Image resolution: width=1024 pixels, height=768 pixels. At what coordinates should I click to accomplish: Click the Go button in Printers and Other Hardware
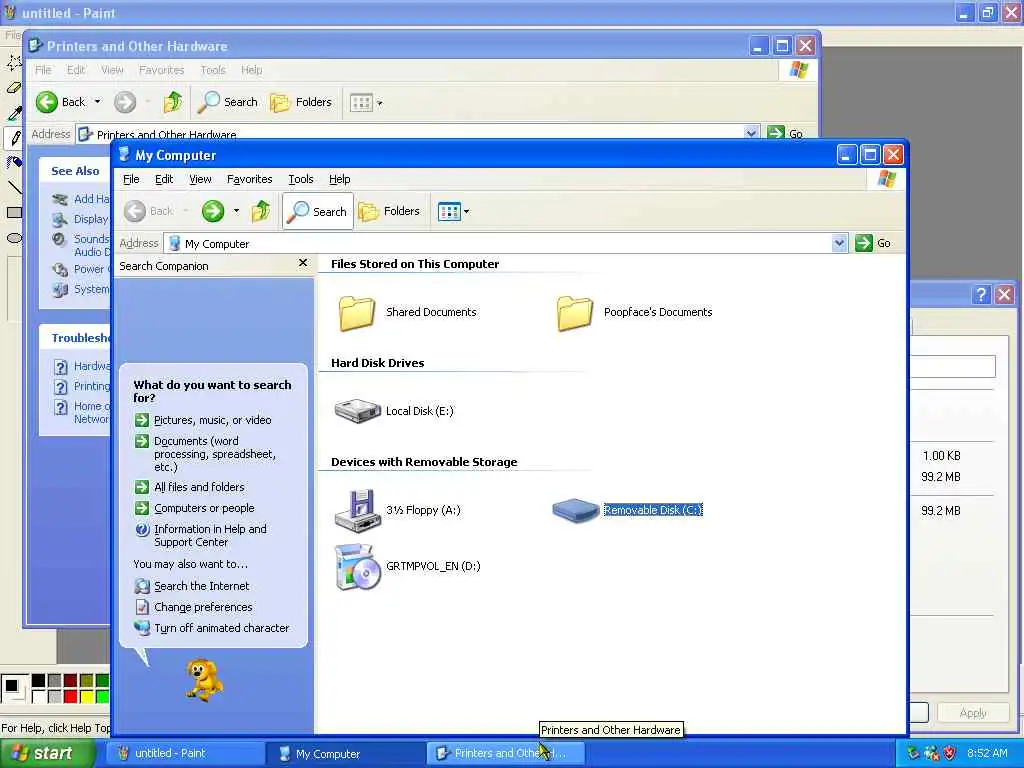tap(785, 133)
